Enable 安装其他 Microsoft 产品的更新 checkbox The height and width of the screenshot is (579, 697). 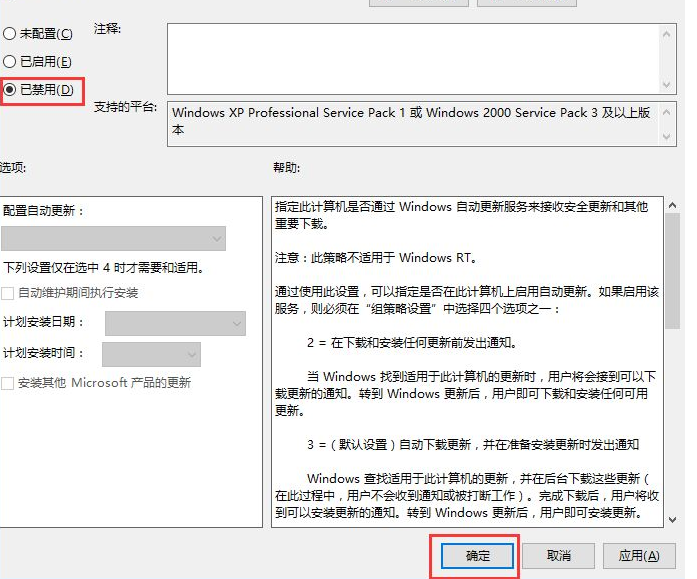tap(9, 383)
